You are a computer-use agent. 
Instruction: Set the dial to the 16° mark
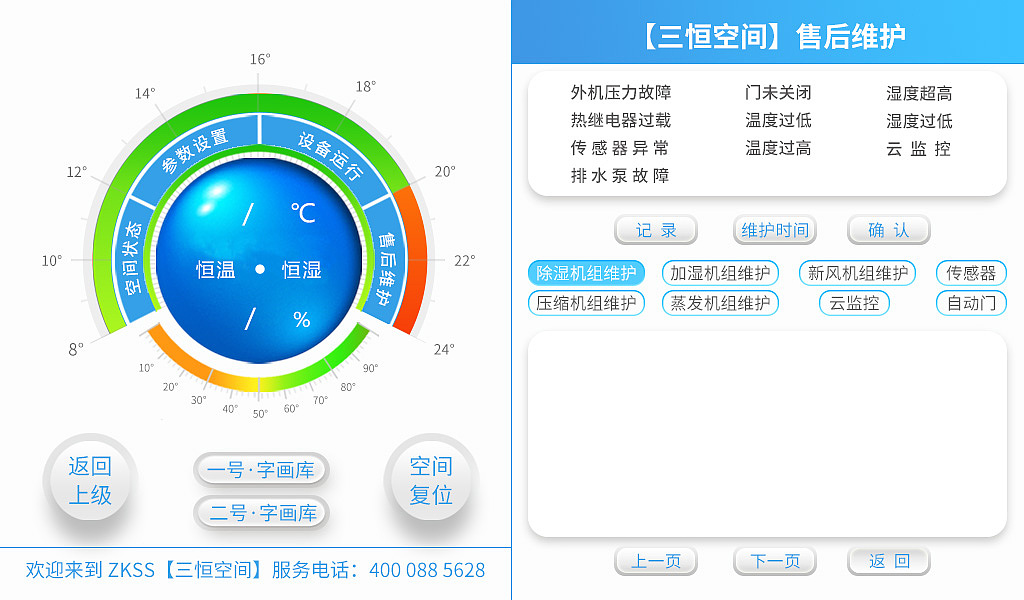[260, 60]
